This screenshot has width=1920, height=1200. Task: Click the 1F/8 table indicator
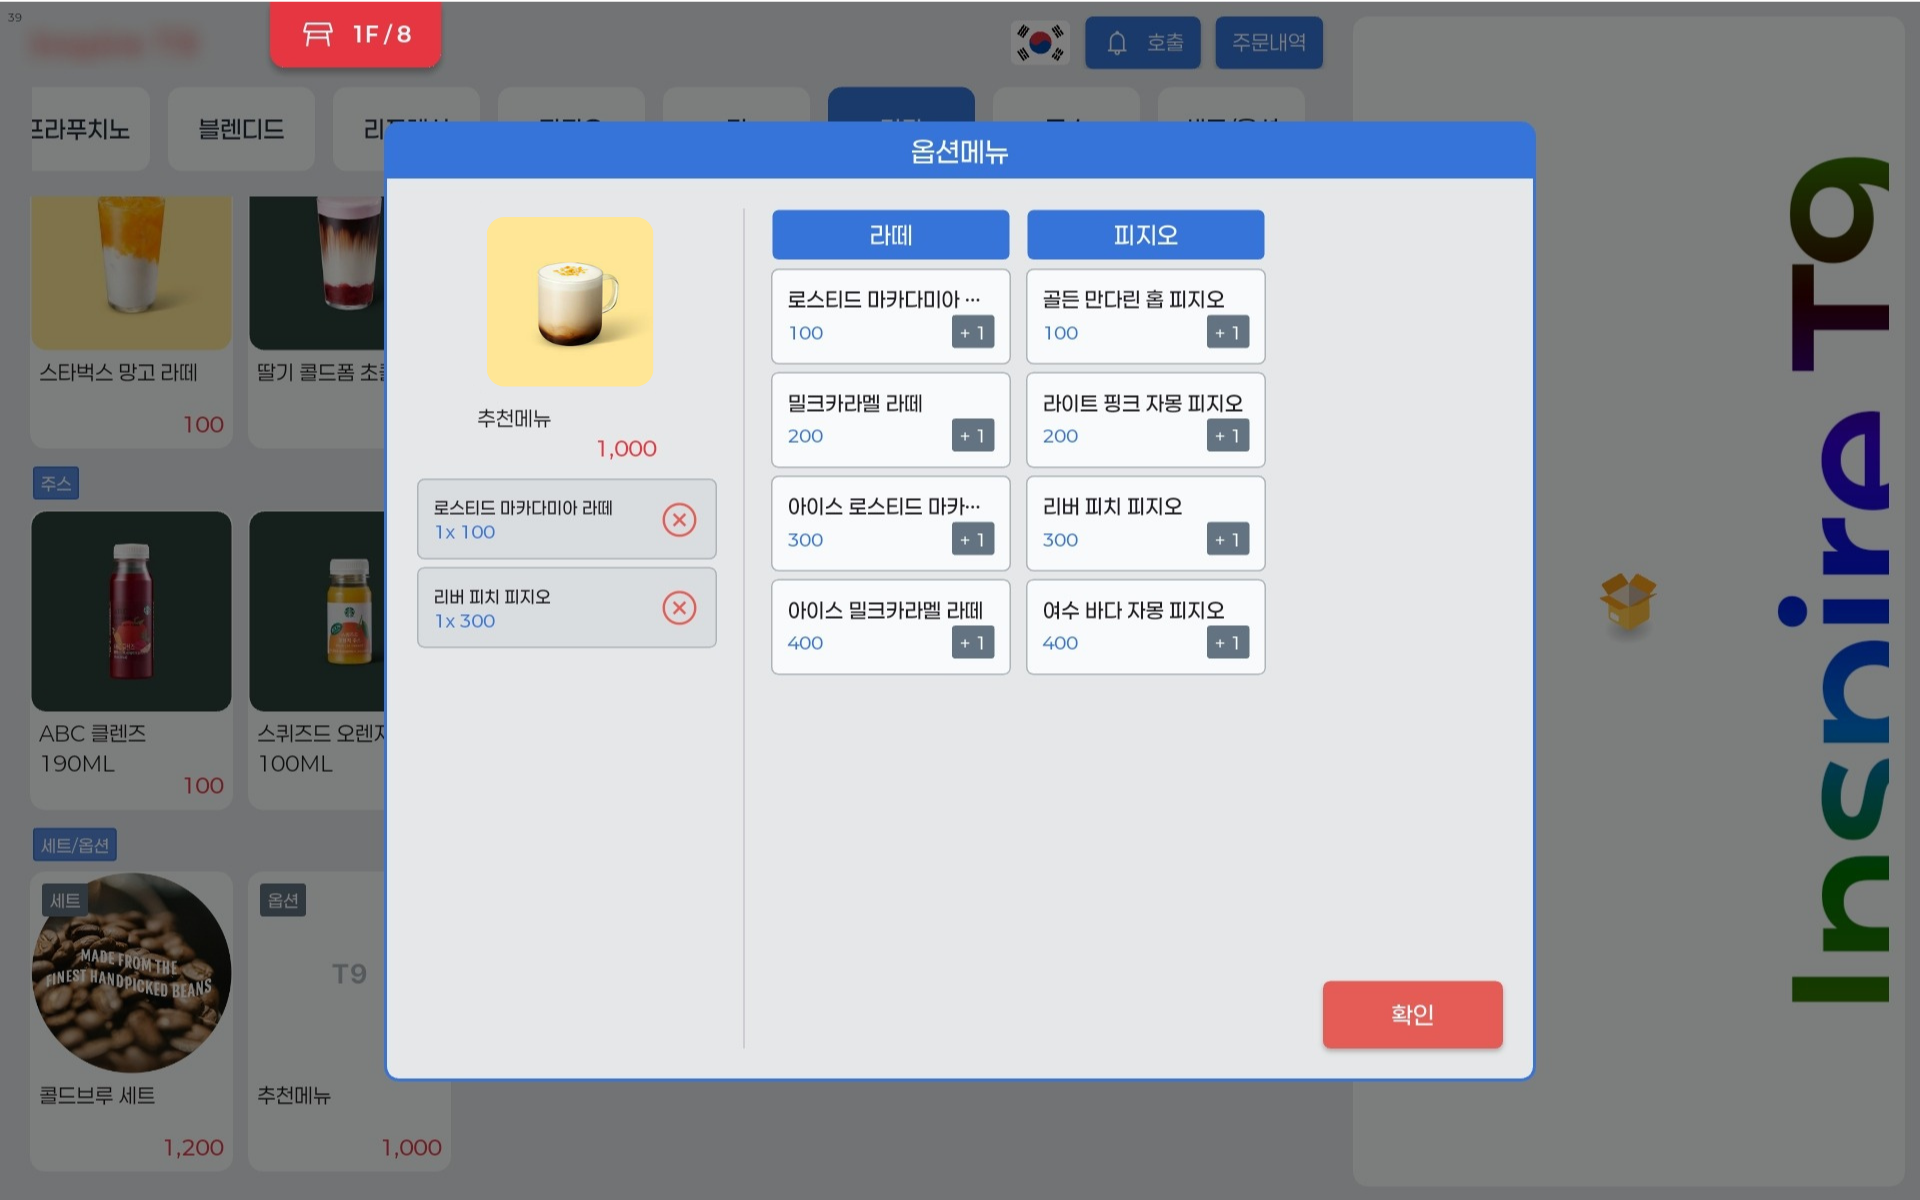[x=355, y=35]
